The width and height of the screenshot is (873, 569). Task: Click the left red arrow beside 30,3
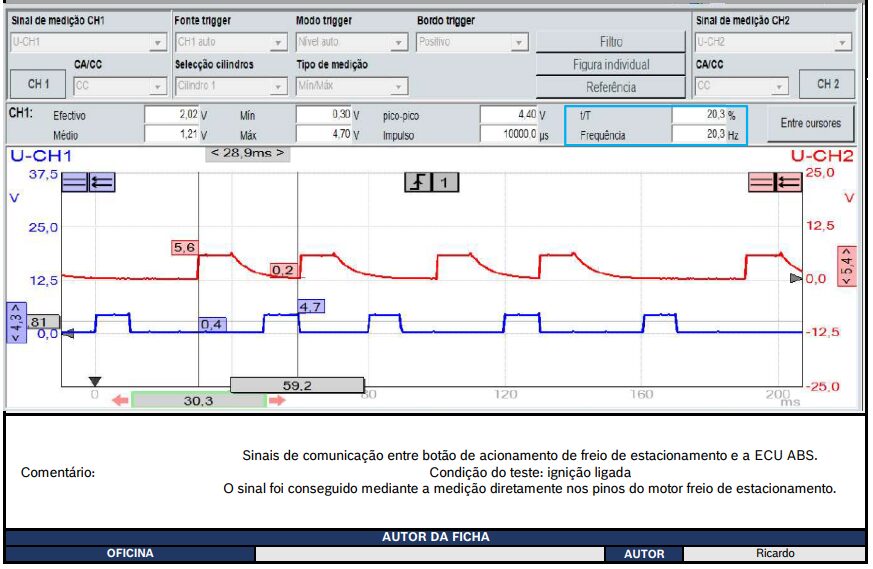pos(119,400)
